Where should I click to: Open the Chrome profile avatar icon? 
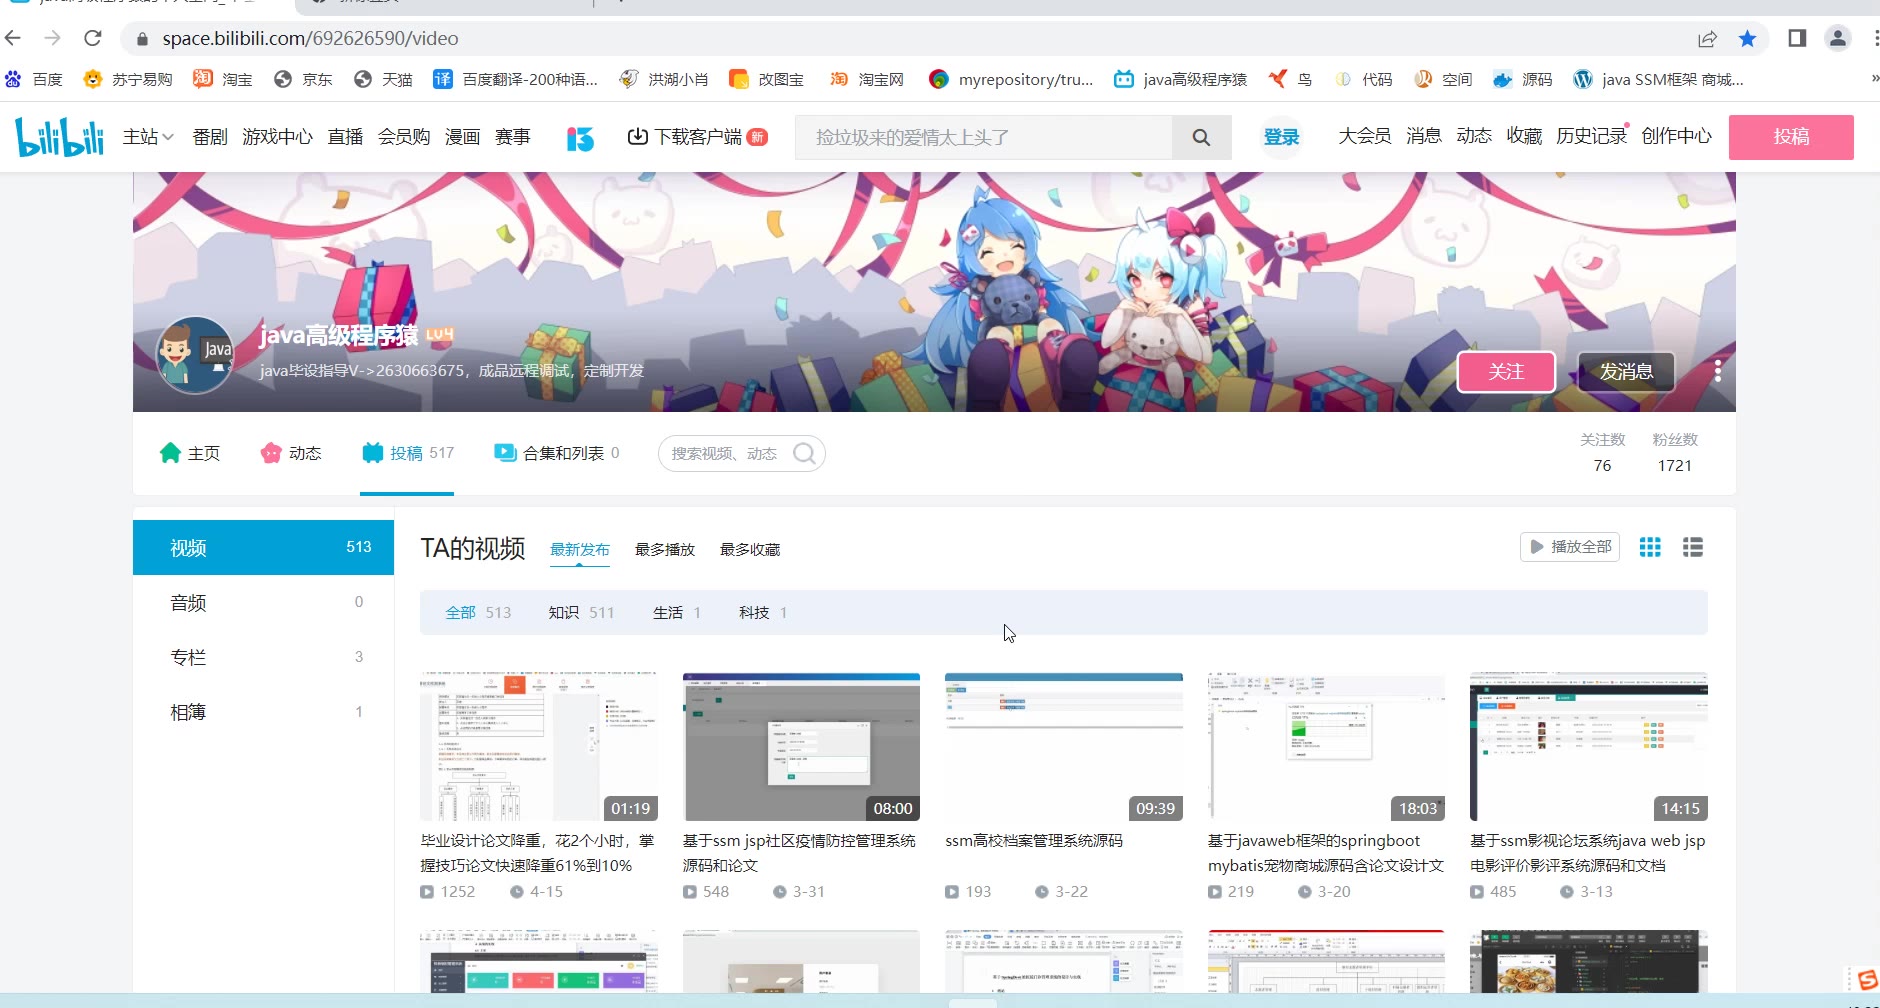point(1838,38)
